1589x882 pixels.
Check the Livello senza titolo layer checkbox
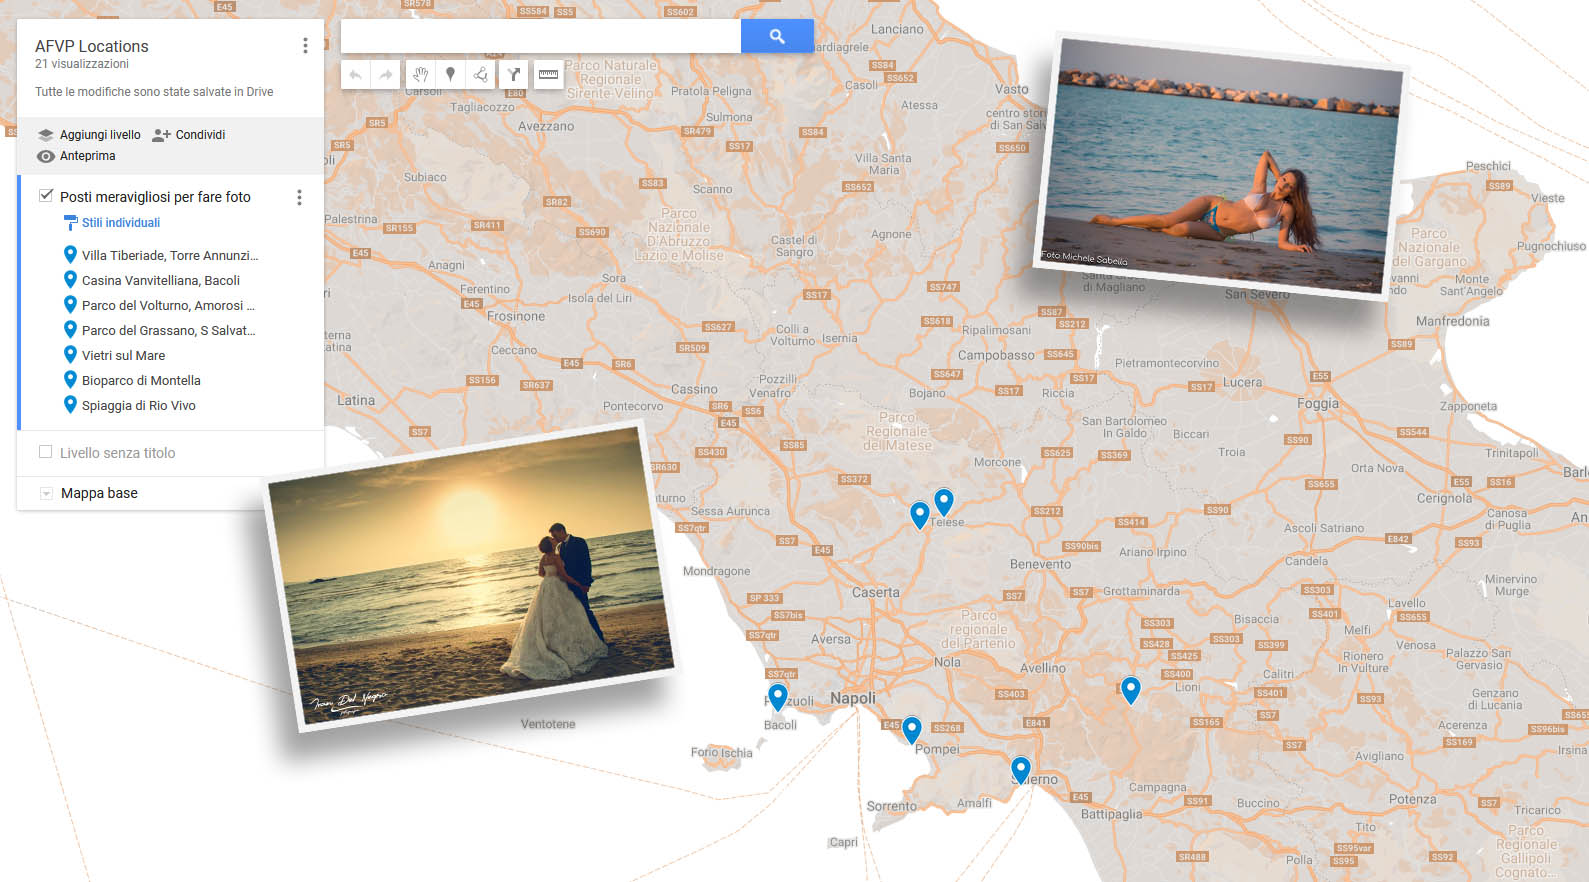point(45,452)
